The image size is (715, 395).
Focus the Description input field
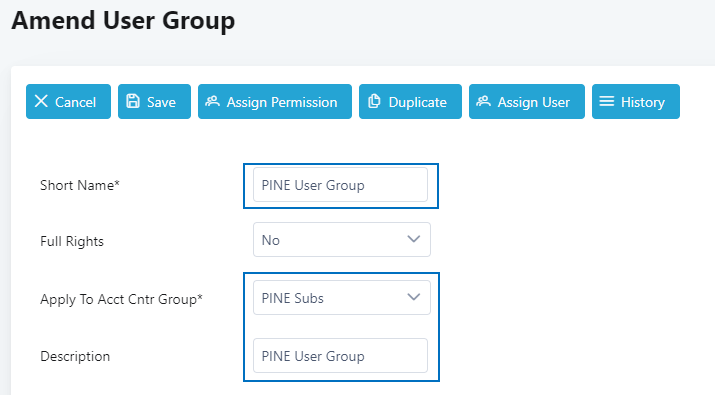340,355
